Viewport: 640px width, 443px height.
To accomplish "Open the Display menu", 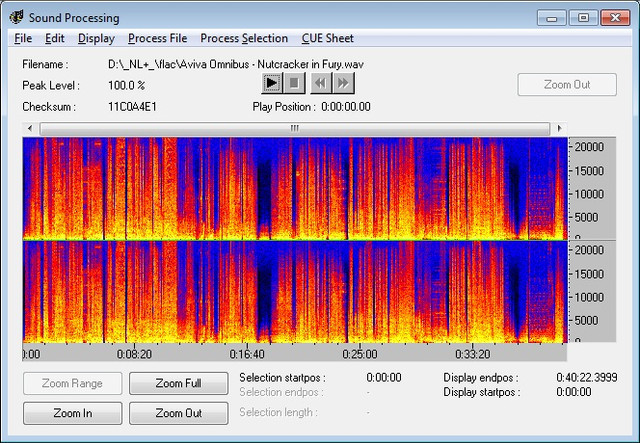I will [x=96, y=38].
